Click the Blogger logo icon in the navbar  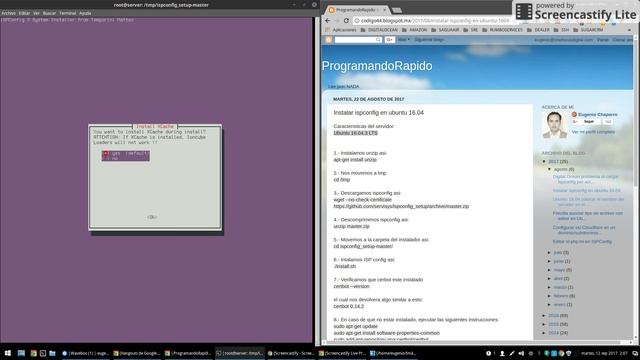[329, 40]
